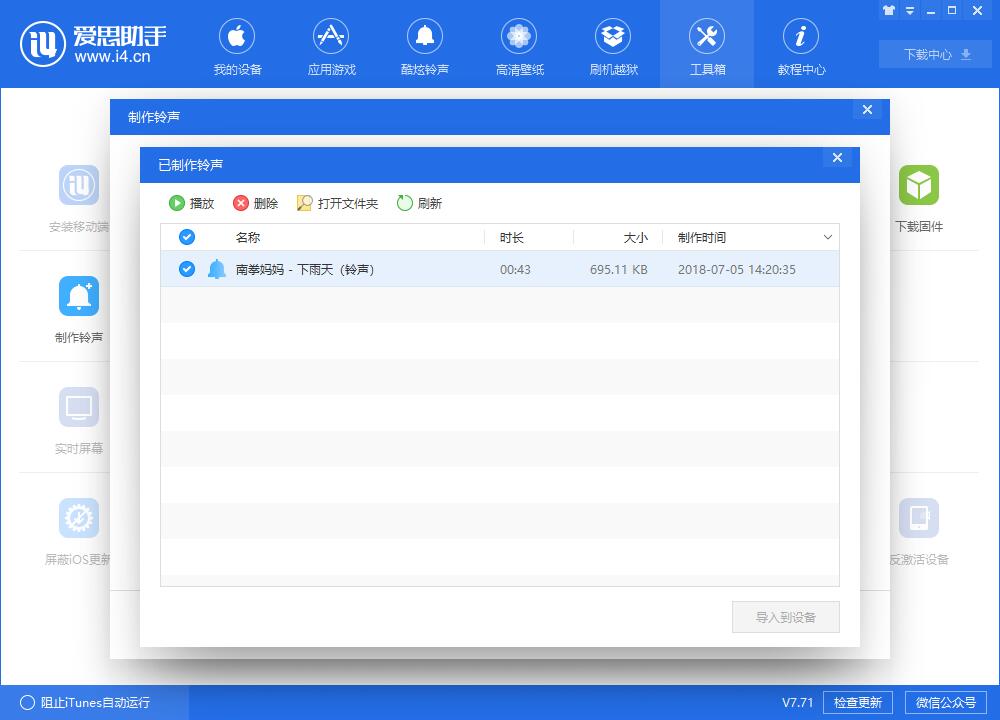Open the 实时屏幕 live screen tool
The width and height of the screenshot is (1000, 720).
pyautogui.click(x=78, y=418)
